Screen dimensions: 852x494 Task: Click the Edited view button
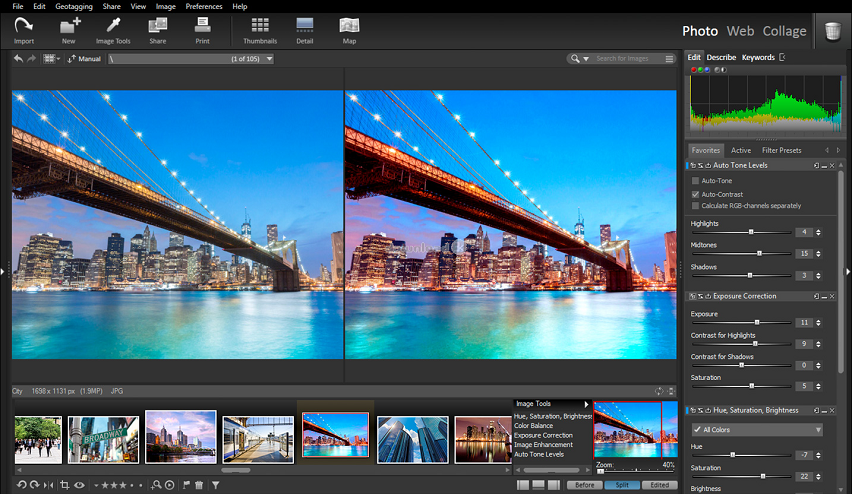pos(660,485)
